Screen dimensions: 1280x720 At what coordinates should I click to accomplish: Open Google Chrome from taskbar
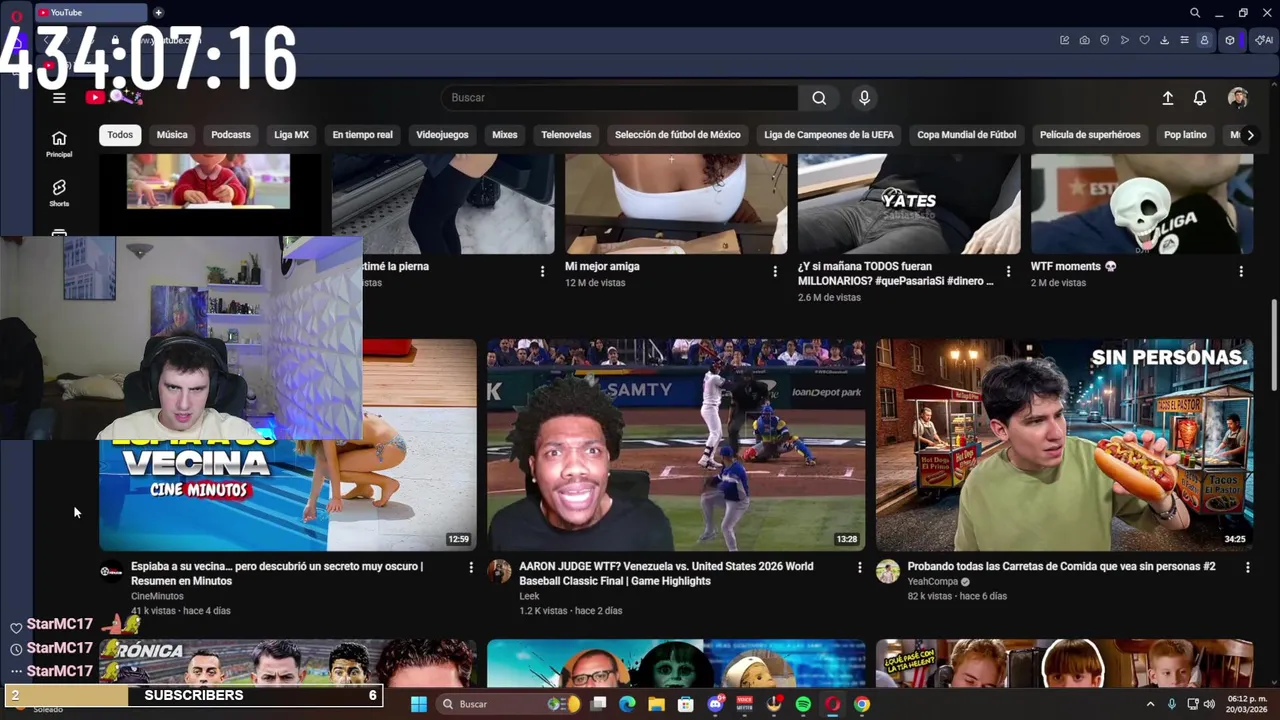point(862,704)
